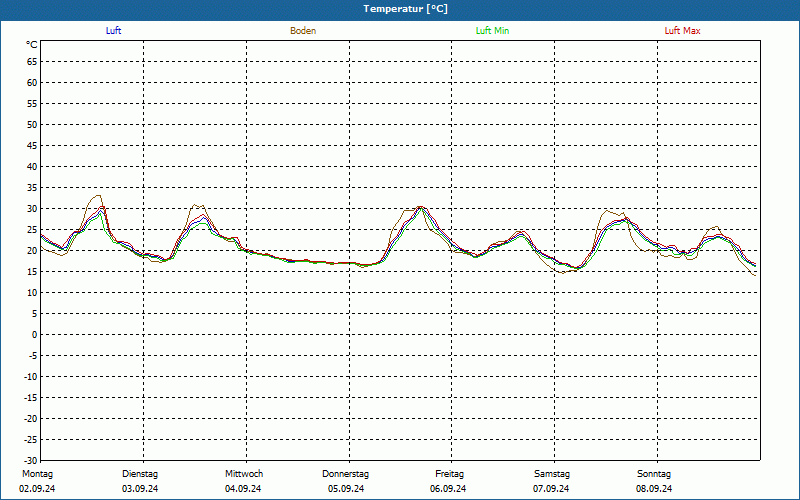Click the y-axis value '-25'
This screenshot has height=500, width=800.
pyautogui.click(x=32, y=440)
